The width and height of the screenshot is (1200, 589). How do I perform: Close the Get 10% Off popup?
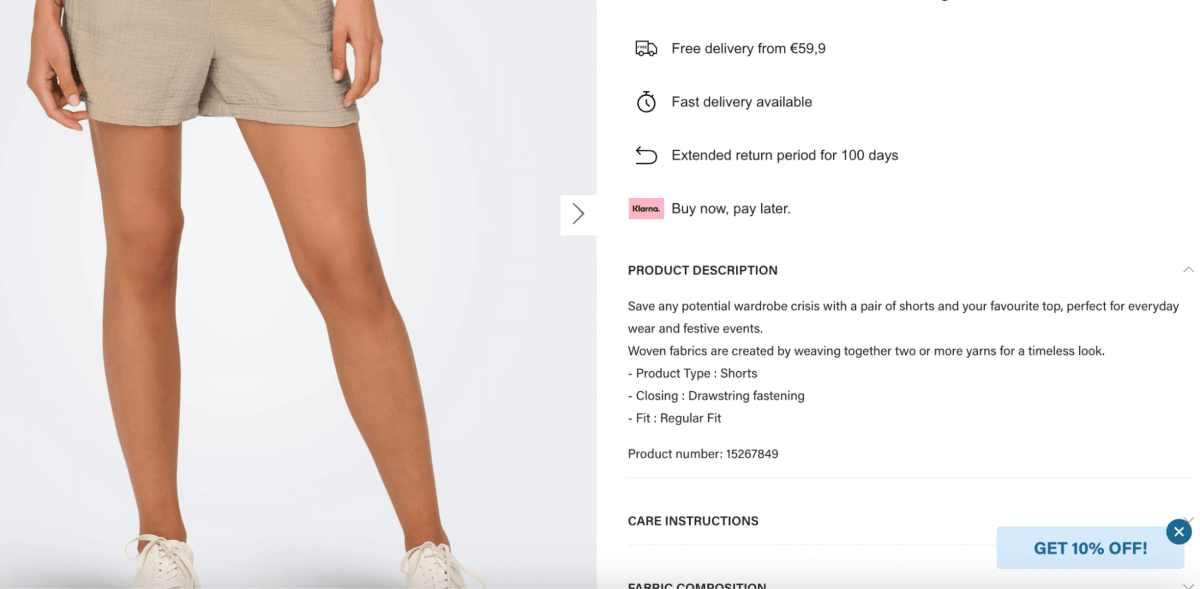(1179, 532)
